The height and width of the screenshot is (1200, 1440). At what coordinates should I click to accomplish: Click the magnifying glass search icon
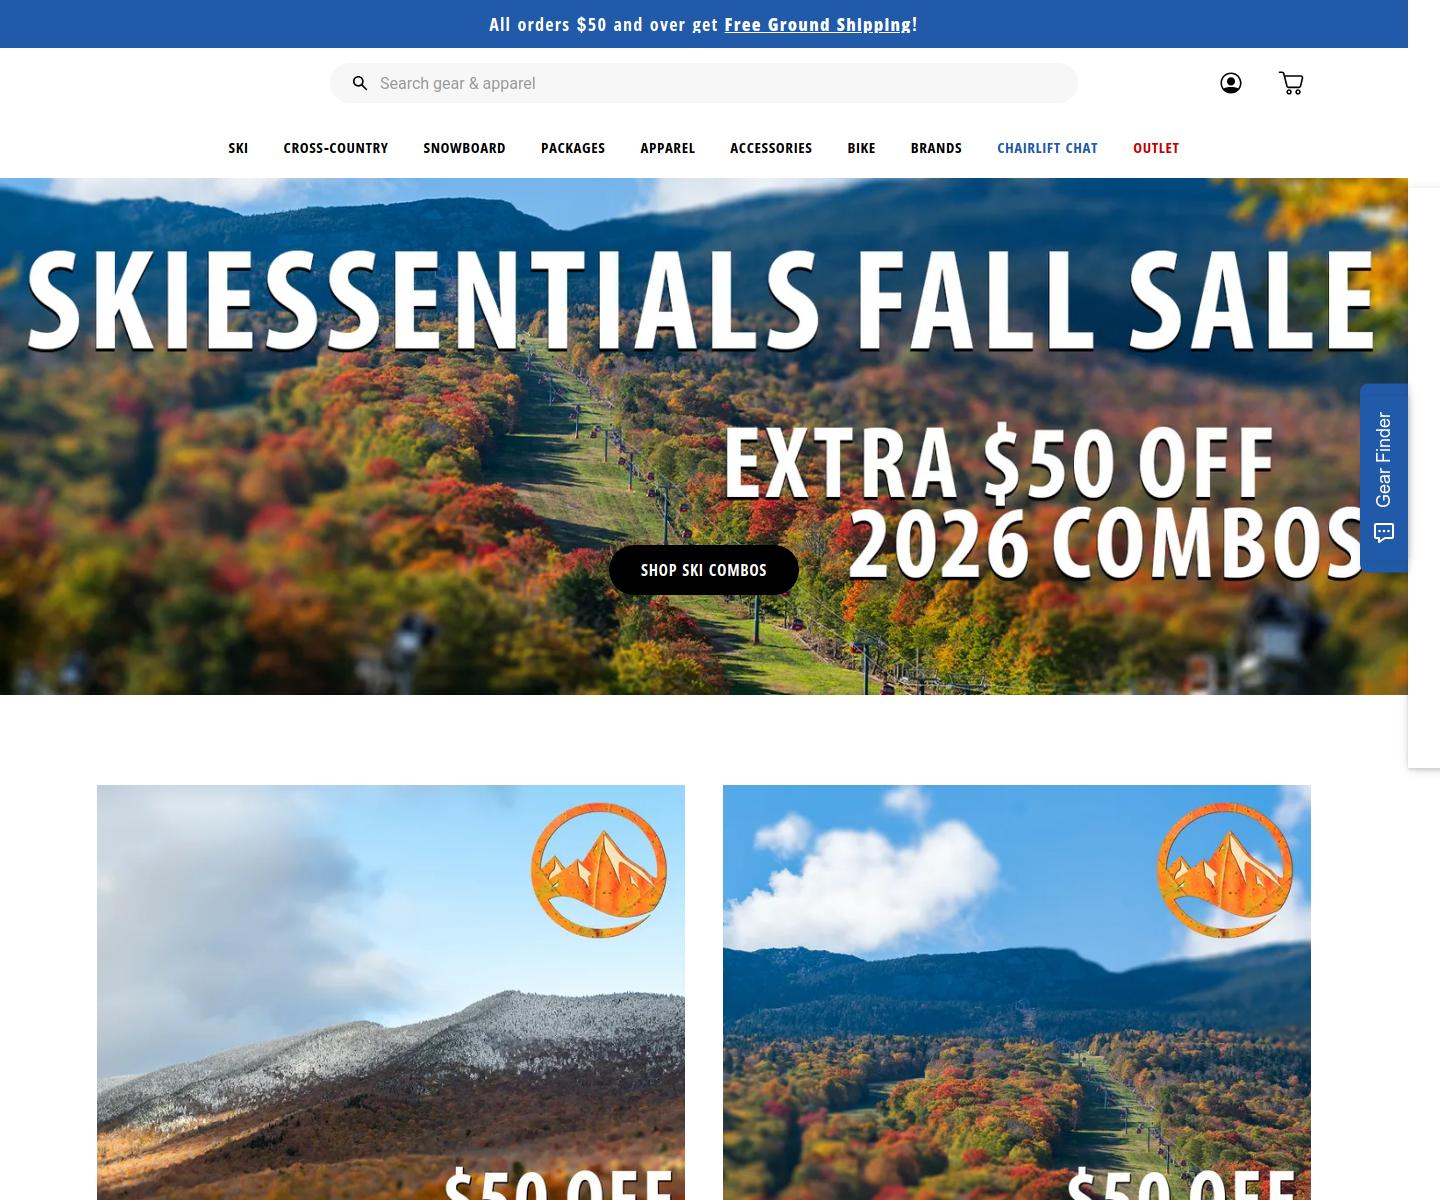[x=360, y=83]
